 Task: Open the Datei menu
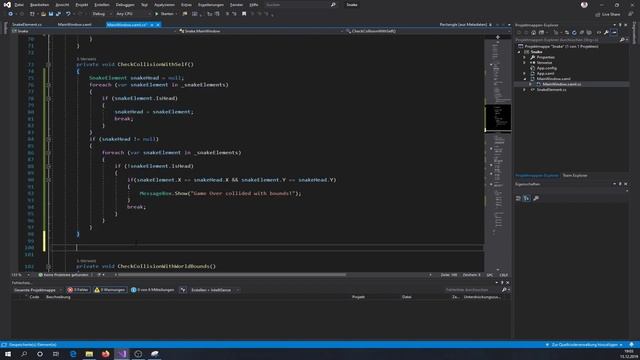tap(19, 5)
